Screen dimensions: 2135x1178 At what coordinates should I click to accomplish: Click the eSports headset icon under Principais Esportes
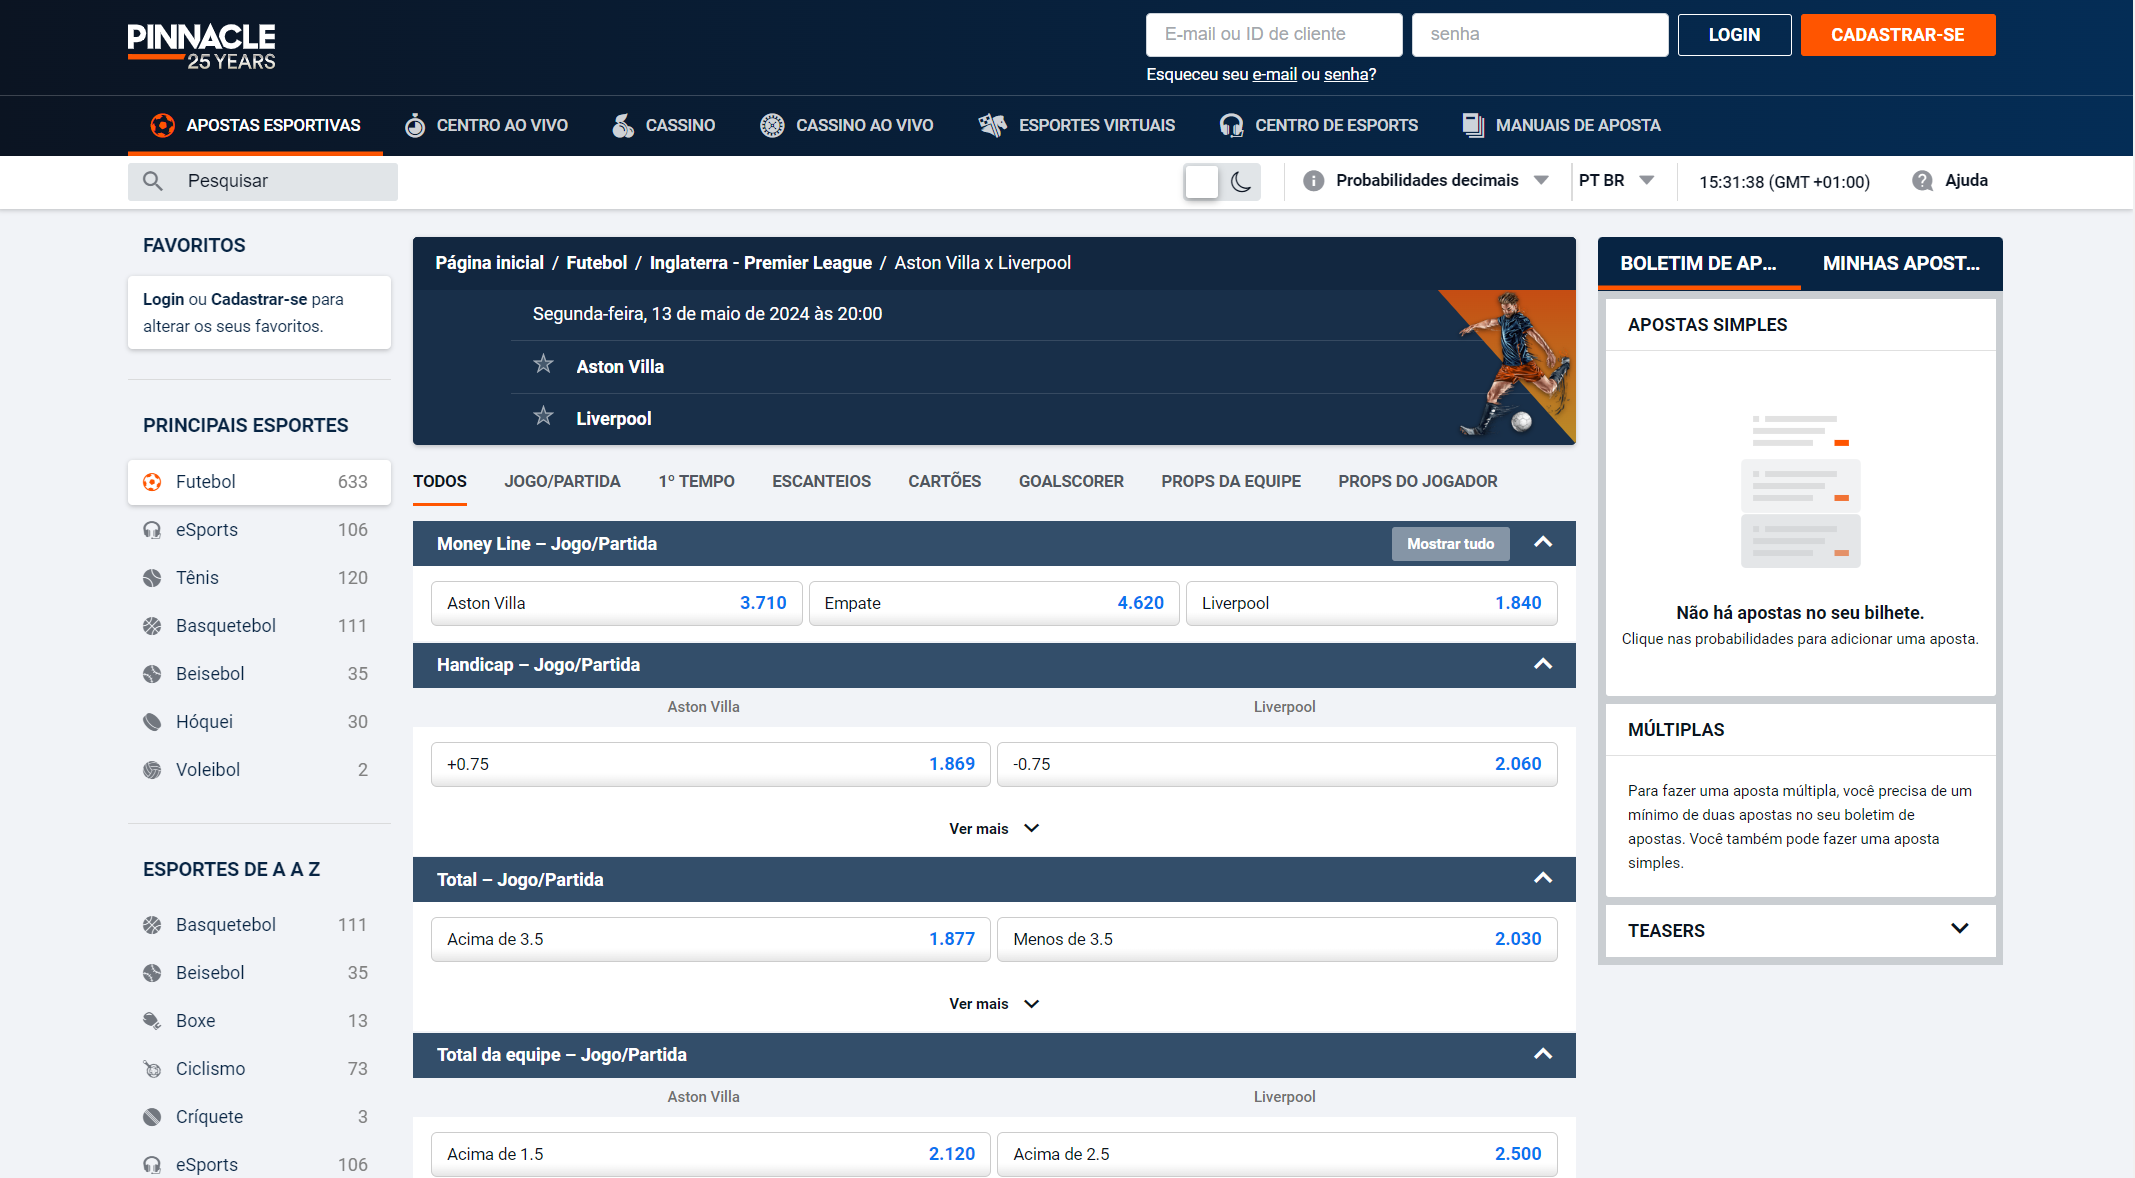[152, 530]
